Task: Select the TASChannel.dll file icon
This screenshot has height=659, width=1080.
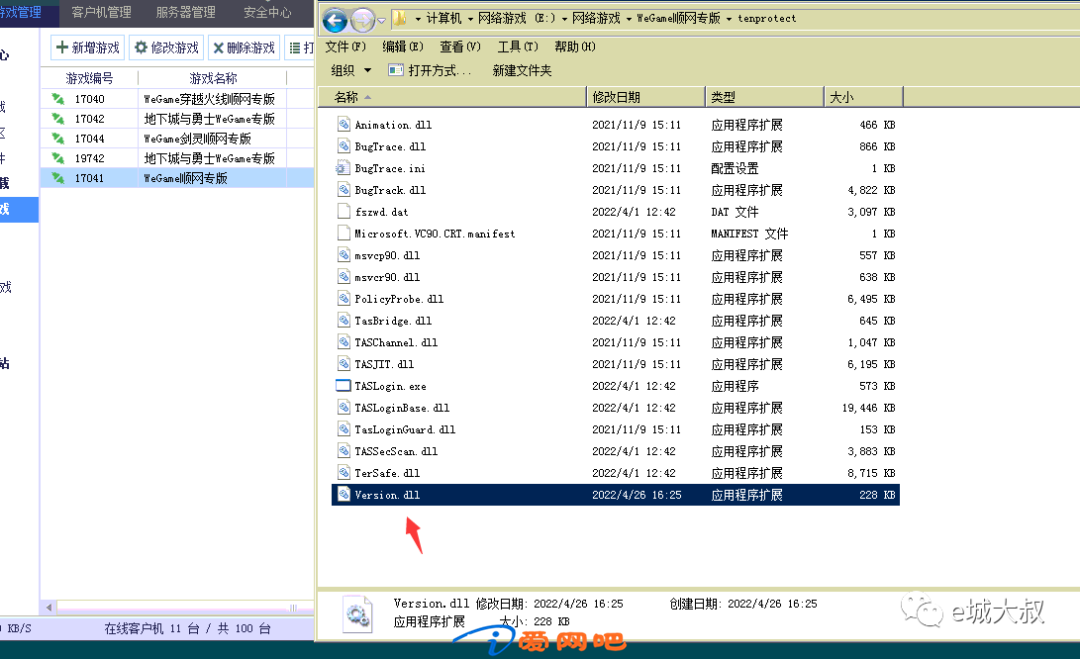Action: 344,342
